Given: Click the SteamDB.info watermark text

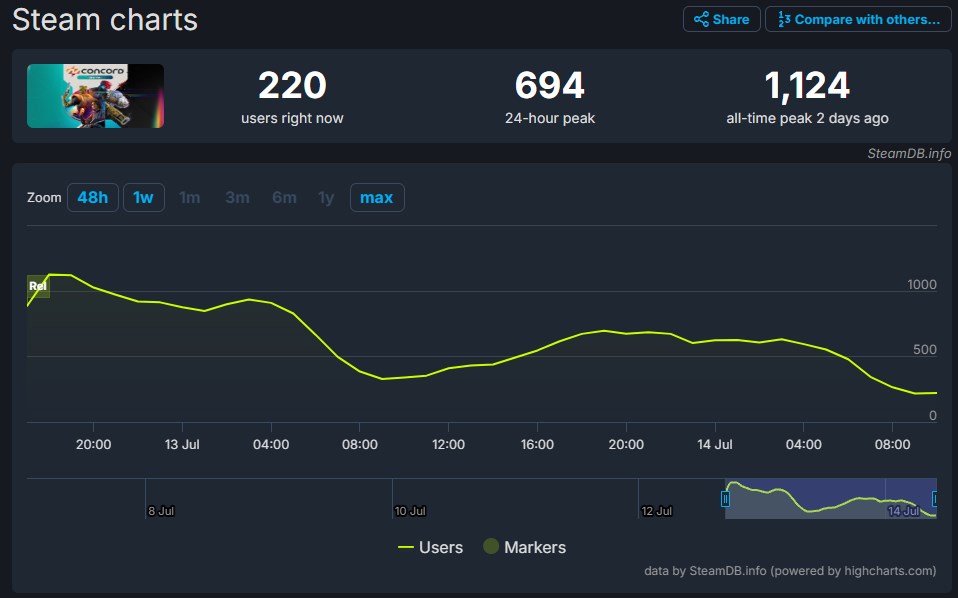Looking at the screenshot, I should [908, 153].
